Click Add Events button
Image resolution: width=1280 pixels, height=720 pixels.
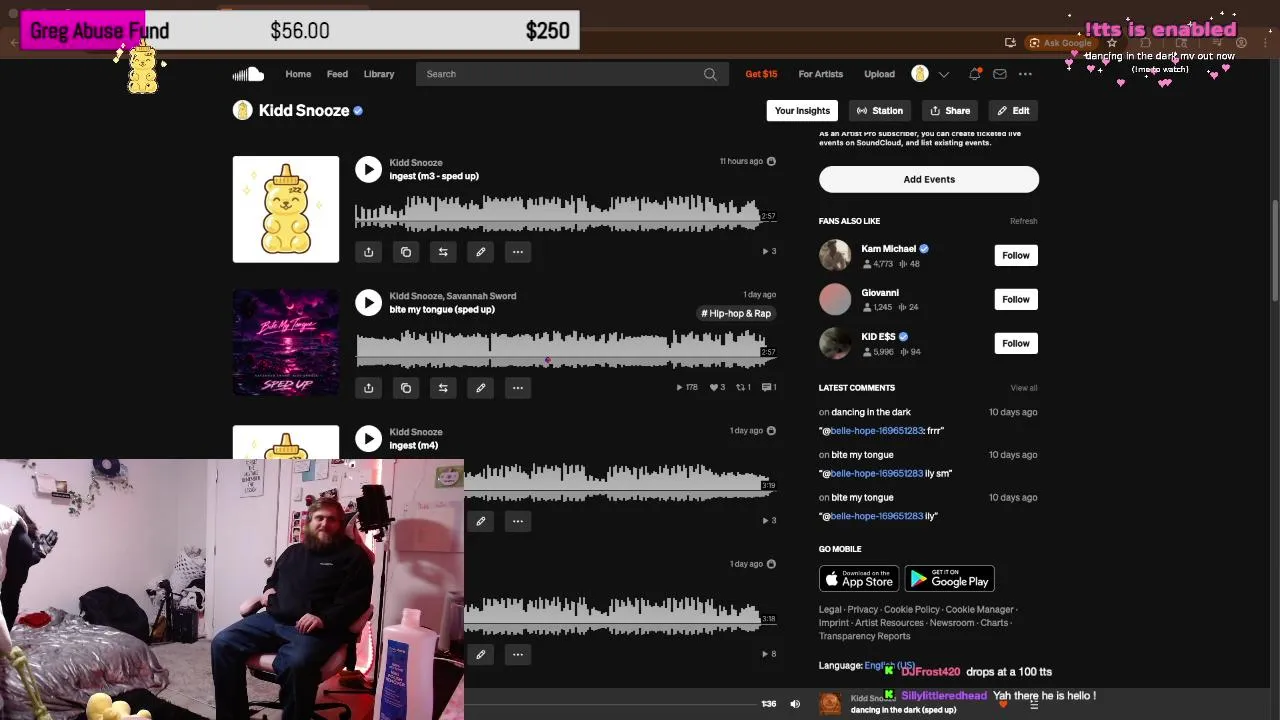pos(929,179)
